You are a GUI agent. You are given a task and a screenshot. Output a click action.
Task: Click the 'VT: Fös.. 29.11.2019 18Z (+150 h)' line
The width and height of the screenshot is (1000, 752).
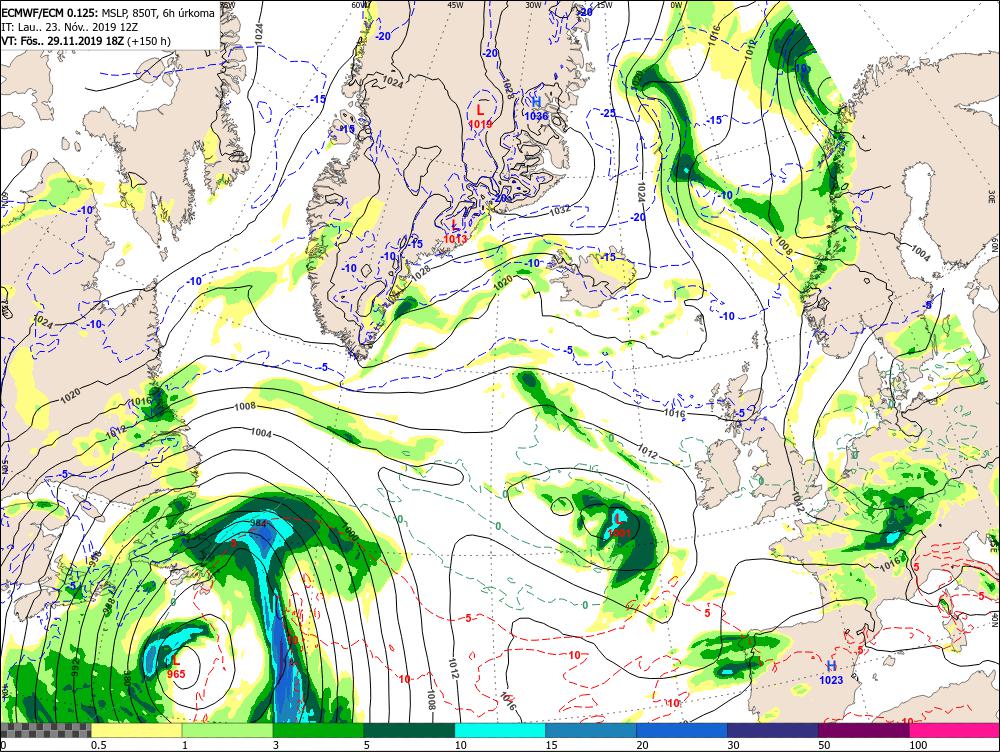click(86, 41)
